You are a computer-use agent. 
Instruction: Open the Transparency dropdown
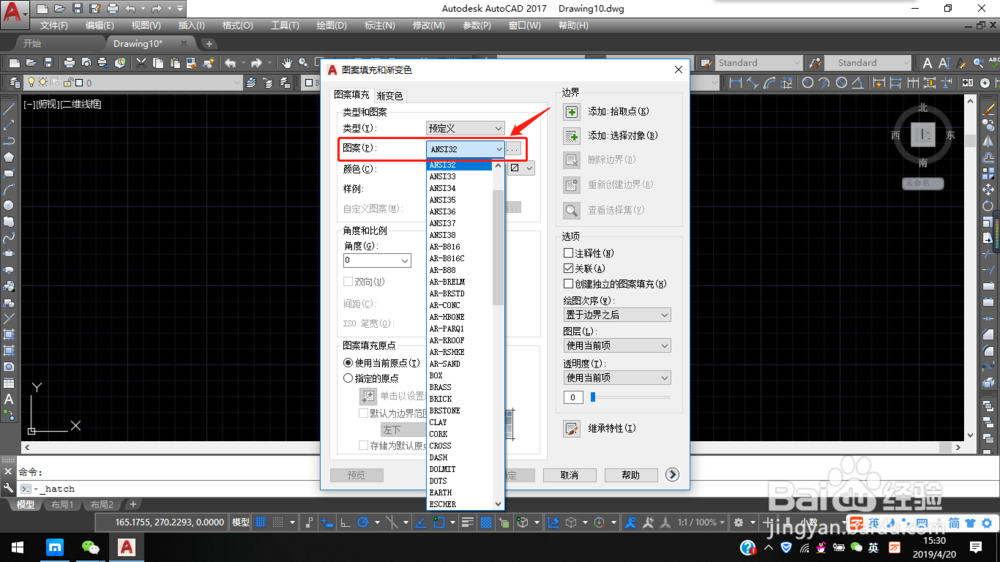click(x=617, y=378)
